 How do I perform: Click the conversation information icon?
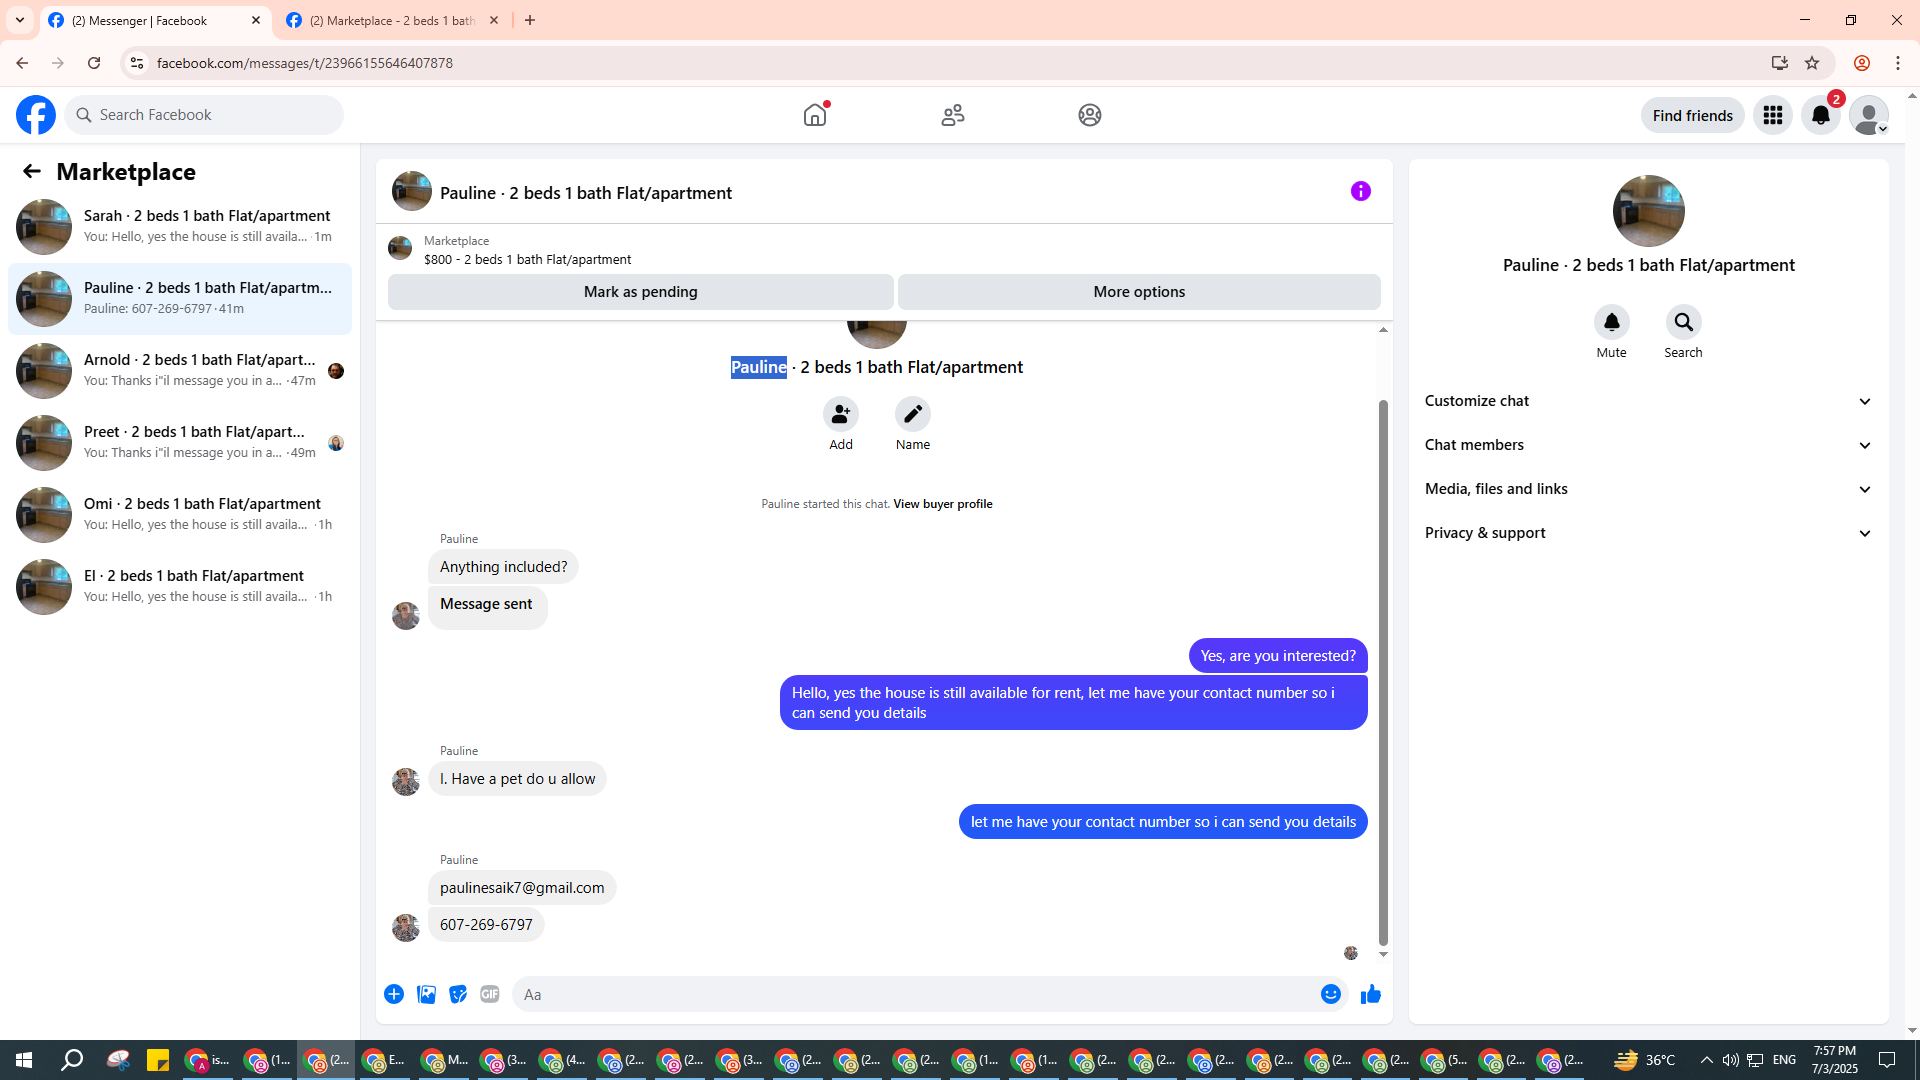click(x=1360, y=191)
